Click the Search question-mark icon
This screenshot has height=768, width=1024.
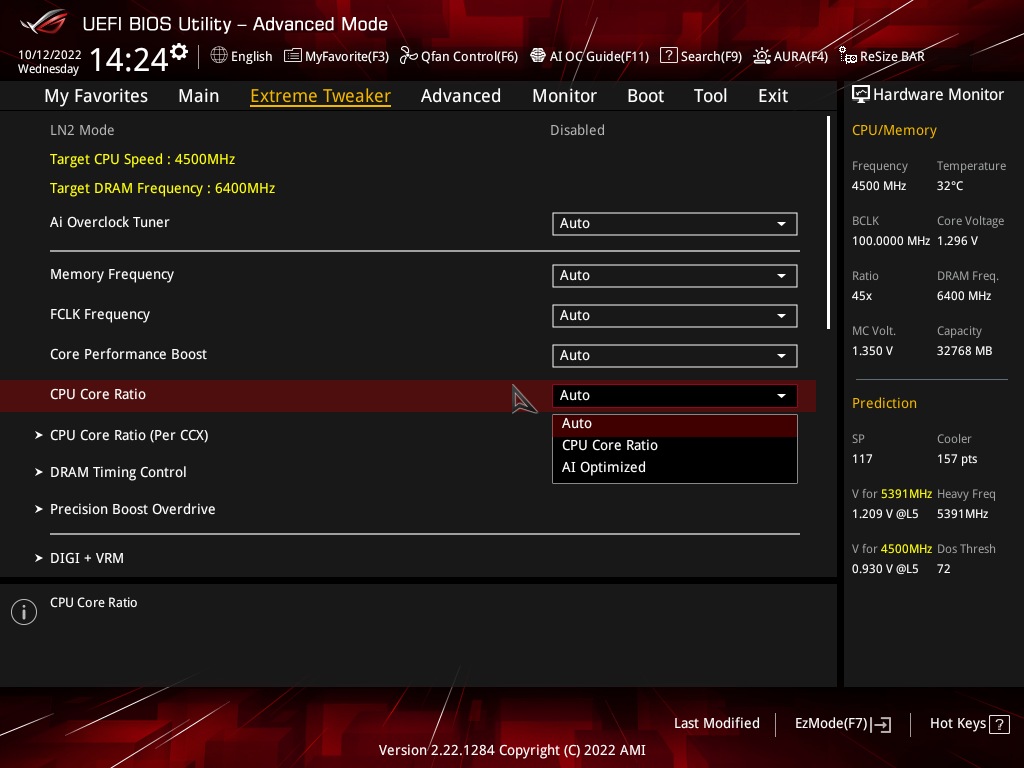coord(669,56)
